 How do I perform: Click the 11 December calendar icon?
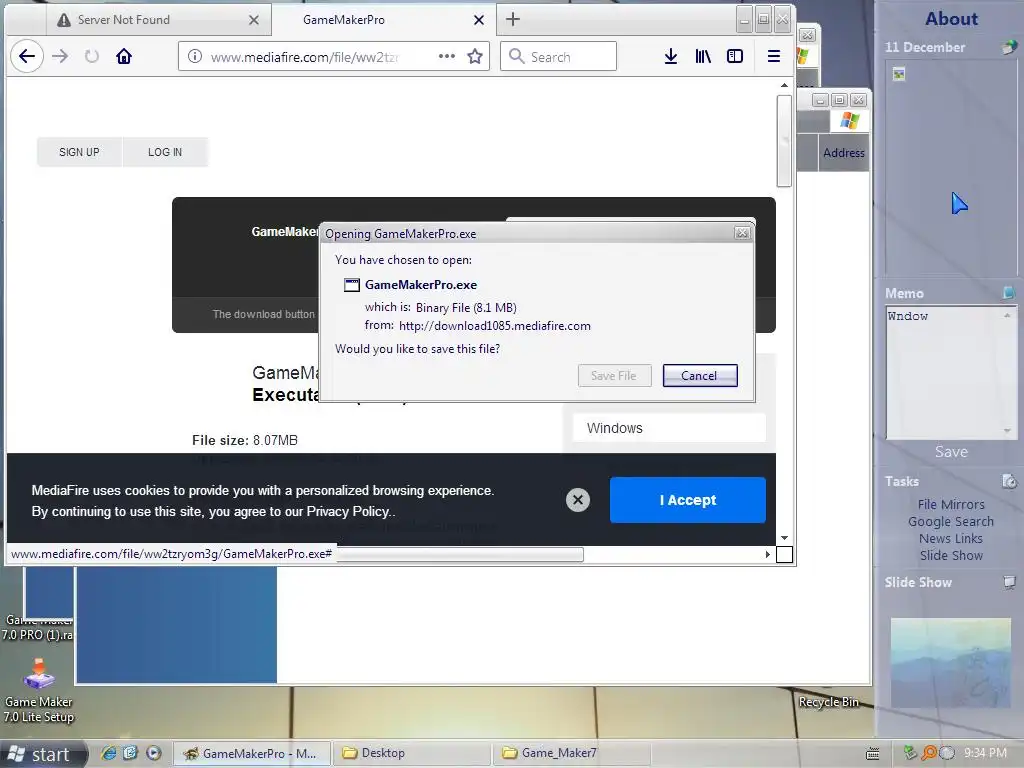[1010, 47]
